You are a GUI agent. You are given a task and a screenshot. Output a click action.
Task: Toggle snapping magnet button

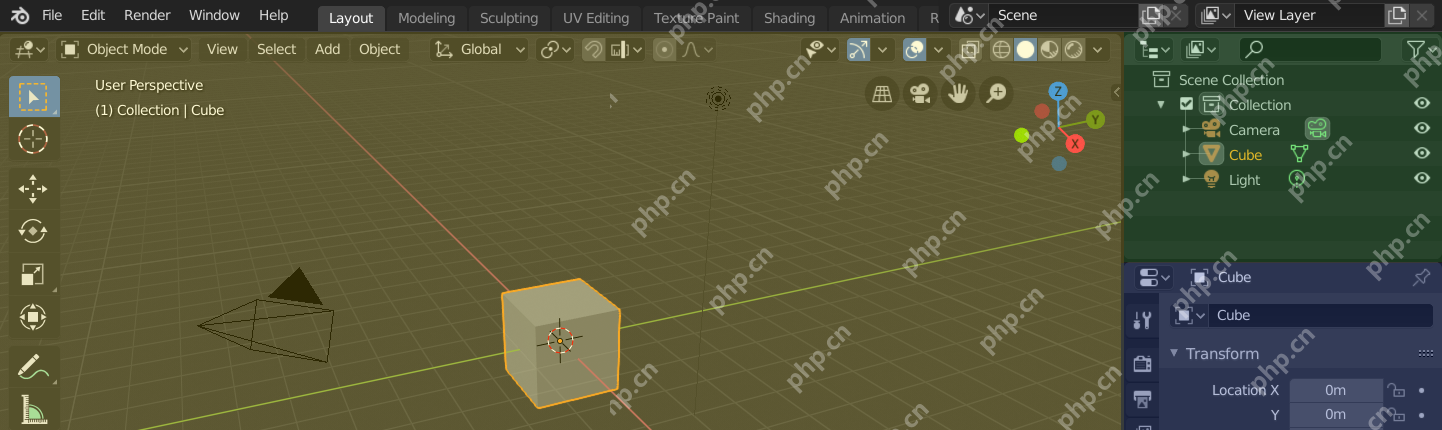593,49
